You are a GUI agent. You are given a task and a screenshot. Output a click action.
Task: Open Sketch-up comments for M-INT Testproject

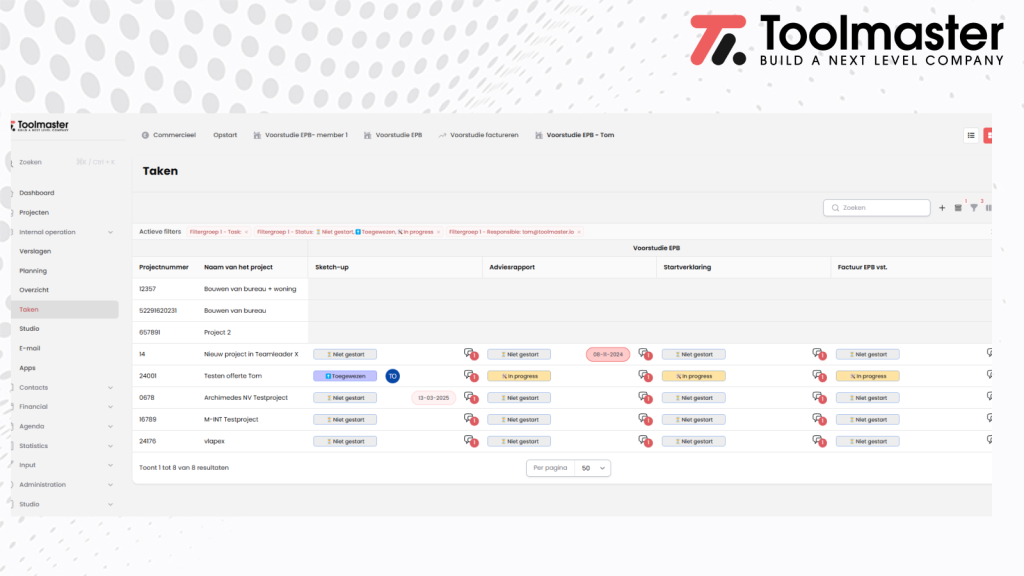(471, 419)
